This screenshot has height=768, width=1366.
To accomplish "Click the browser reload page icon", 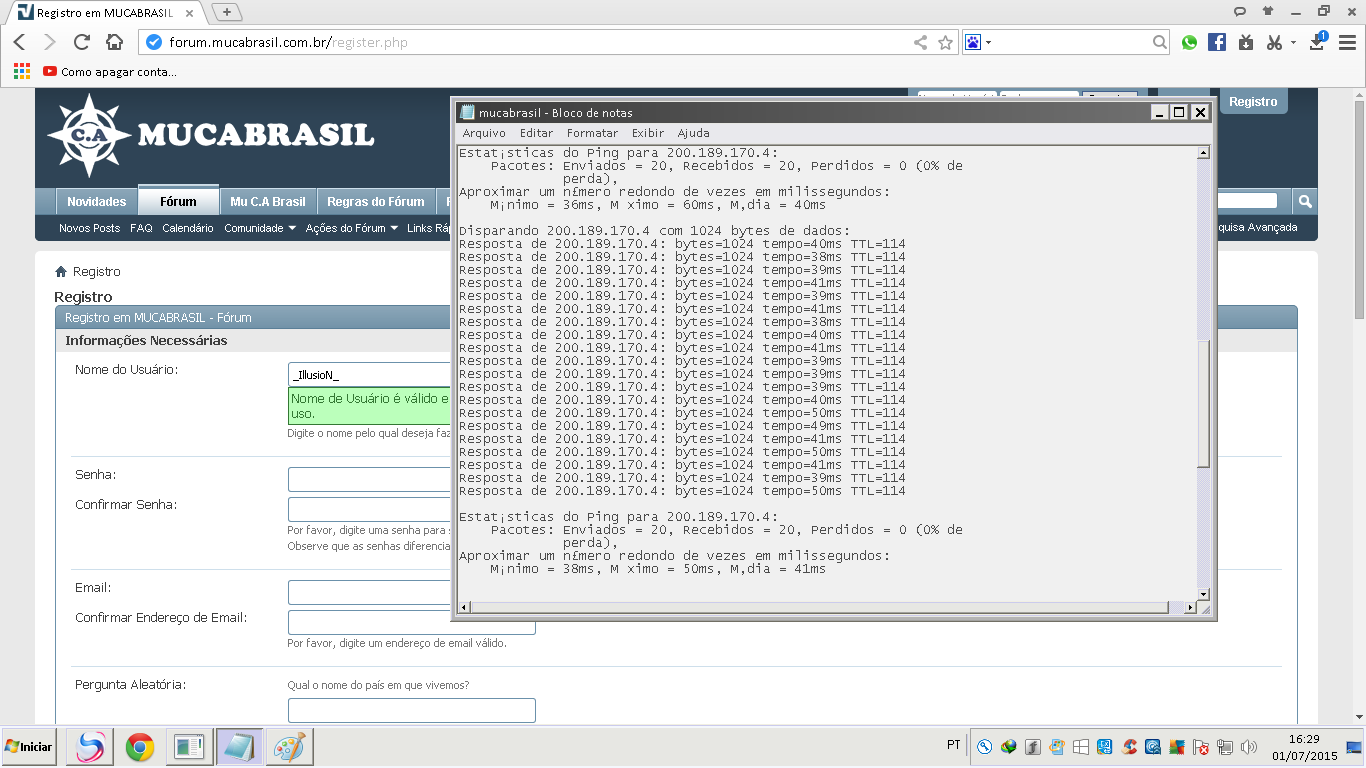I will 82,42.
